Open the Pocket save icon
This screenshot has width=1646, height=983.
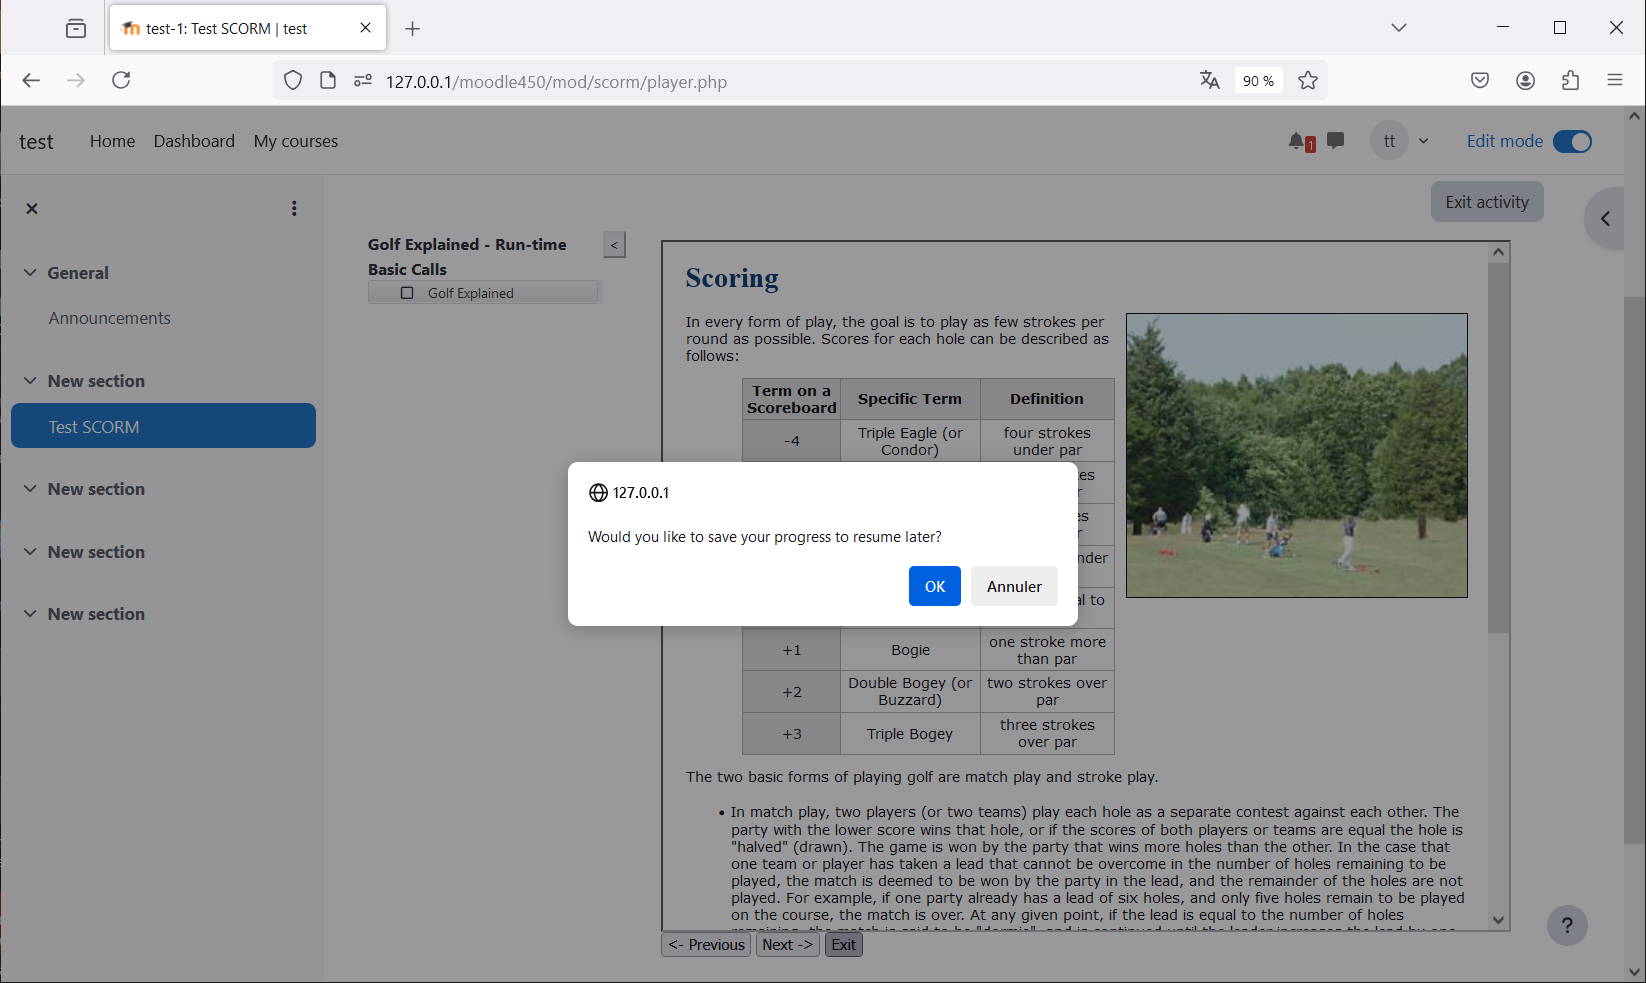tap(1480, 81)
